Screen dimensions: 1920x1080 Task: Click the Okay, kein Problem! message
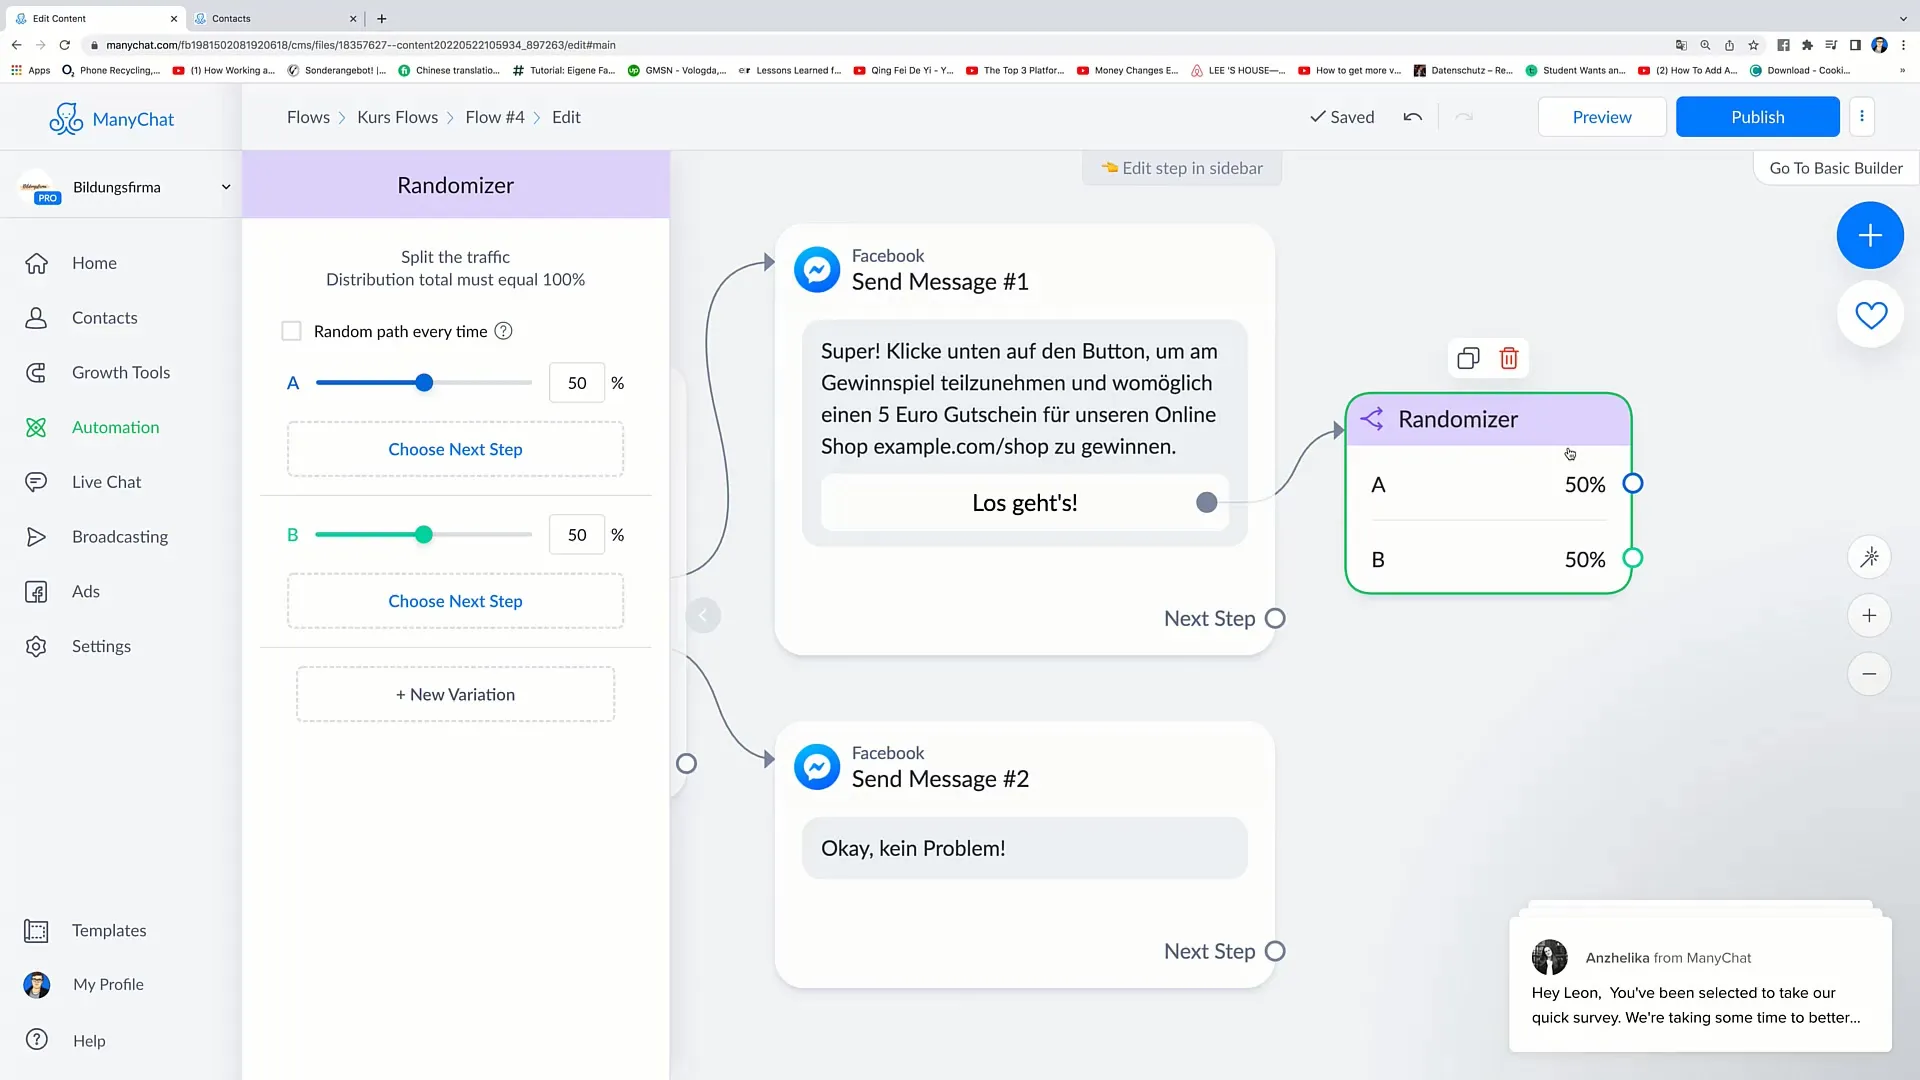(x=1024, y=848)
